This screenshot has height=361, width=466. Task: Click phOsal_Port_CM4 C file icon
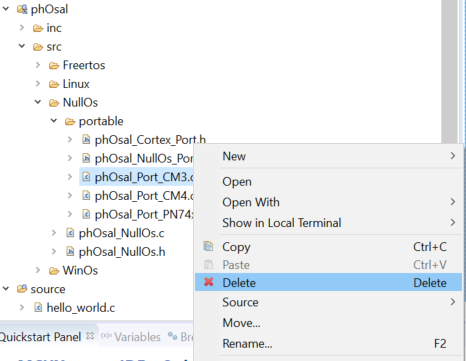[86, 195]
